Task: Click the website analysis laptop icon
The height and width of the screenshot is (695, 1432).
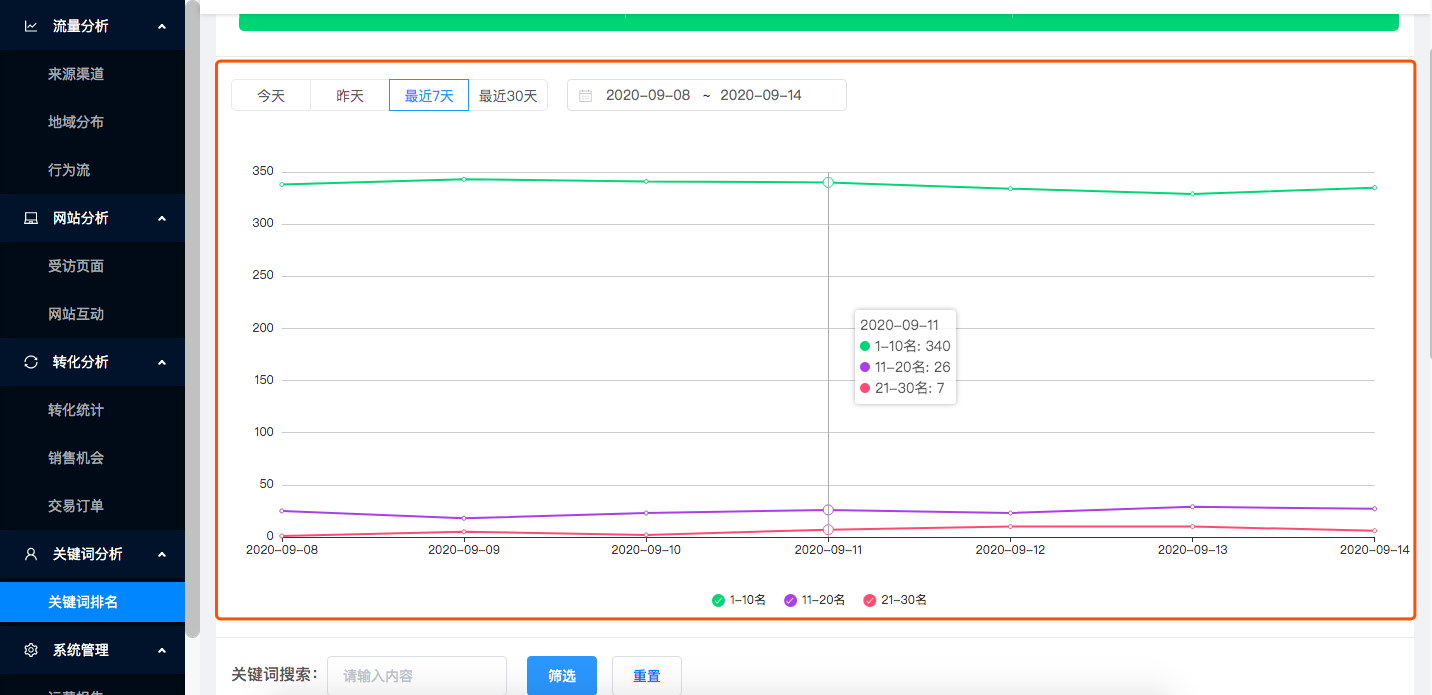Action: click(31, 218)
